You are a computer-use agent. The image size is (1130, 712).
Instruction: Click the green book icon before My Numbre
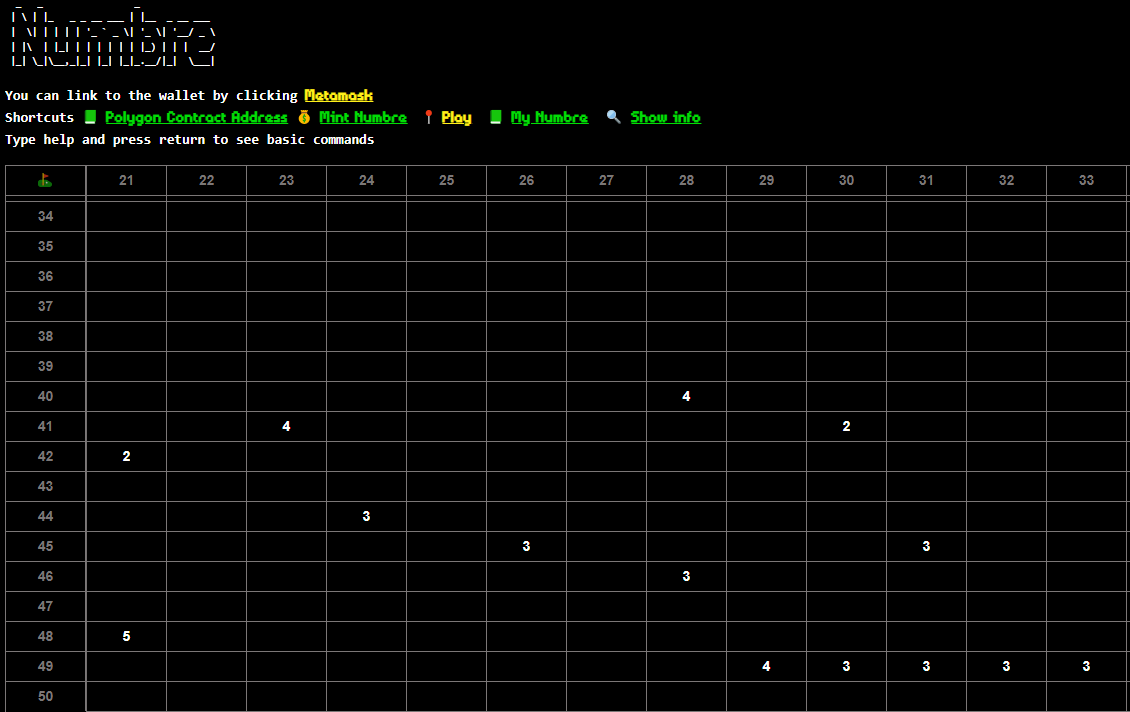496,117
